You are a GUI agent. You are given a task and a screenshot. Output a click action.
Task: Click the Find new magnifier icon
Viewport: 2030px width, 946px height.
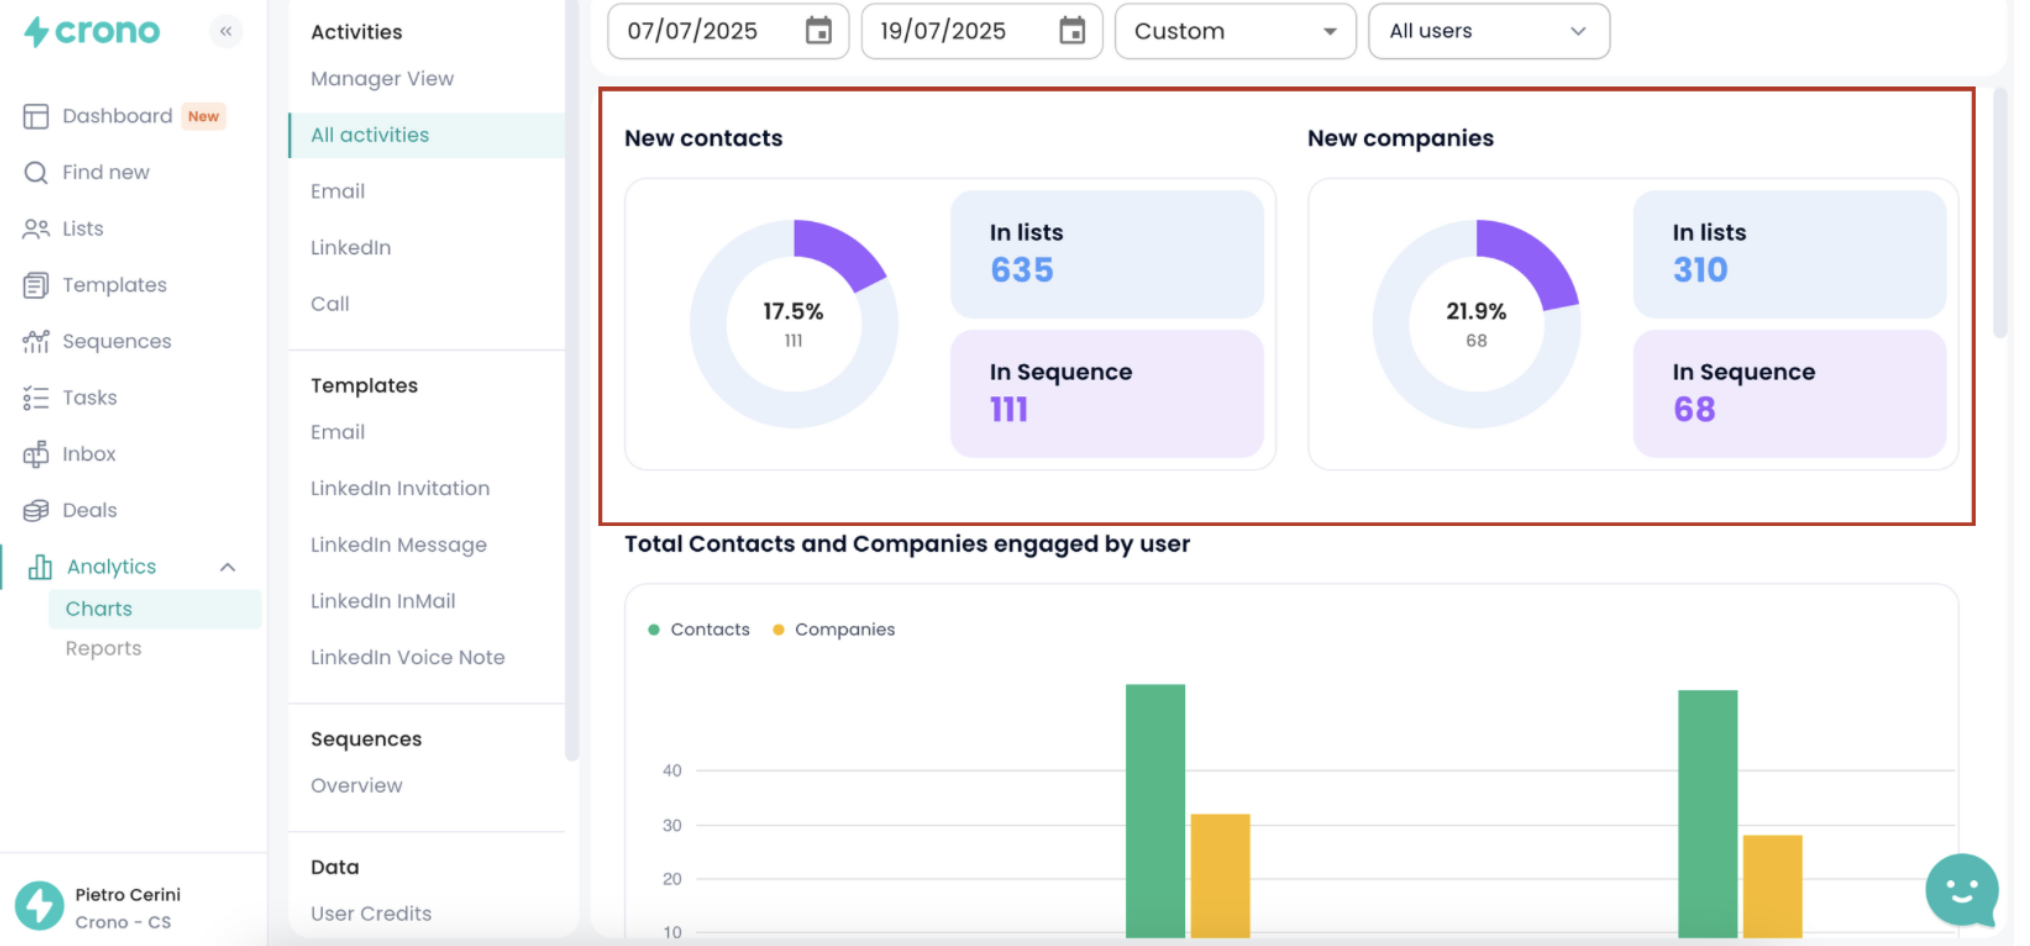click(x=36, y=173)
